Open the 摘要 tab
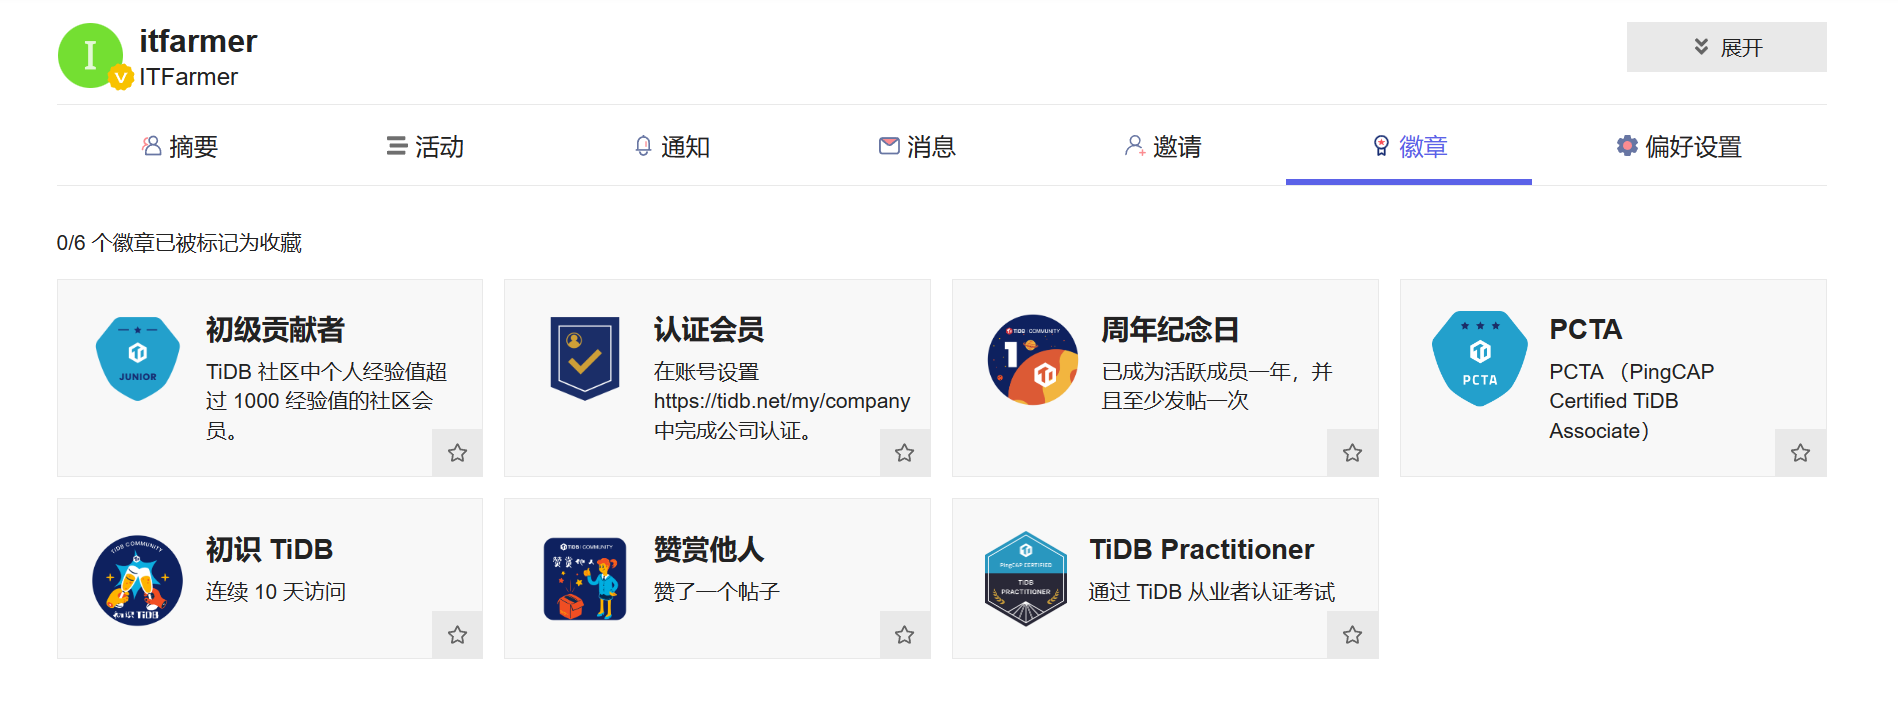1898x727 pixels. (x=180, y=147)
